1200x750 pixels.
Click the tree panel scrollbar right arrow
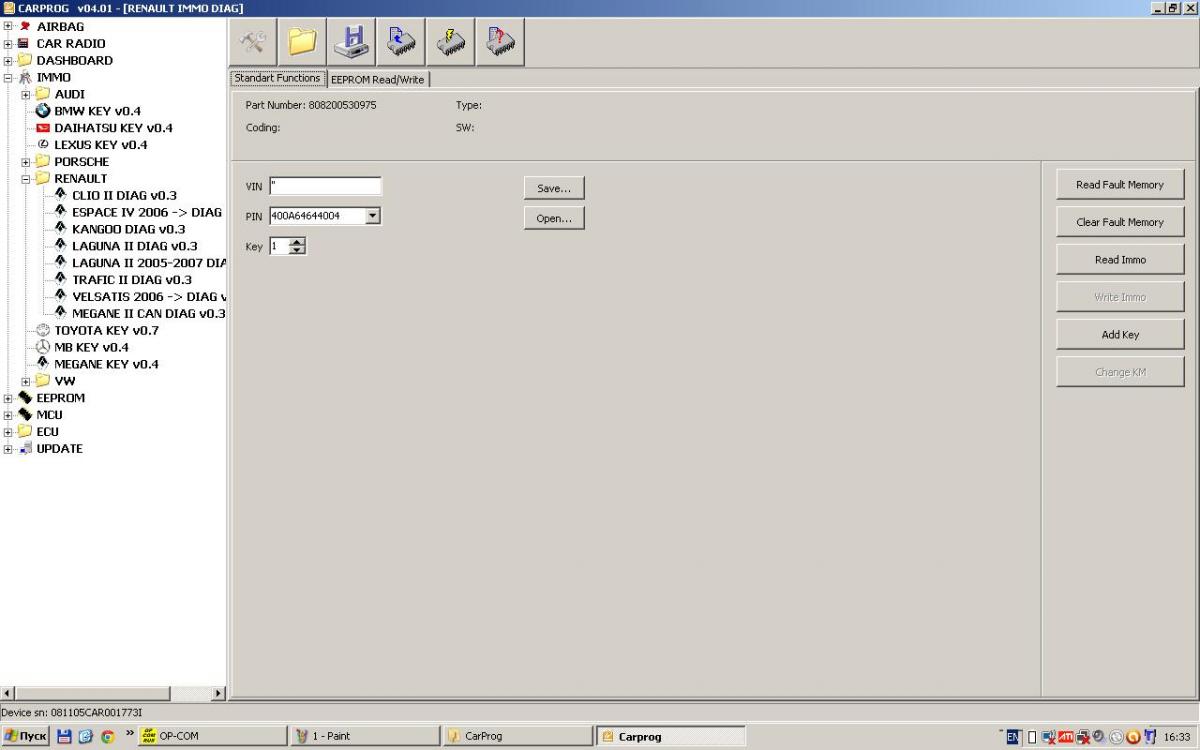click(x=219, y=694)
